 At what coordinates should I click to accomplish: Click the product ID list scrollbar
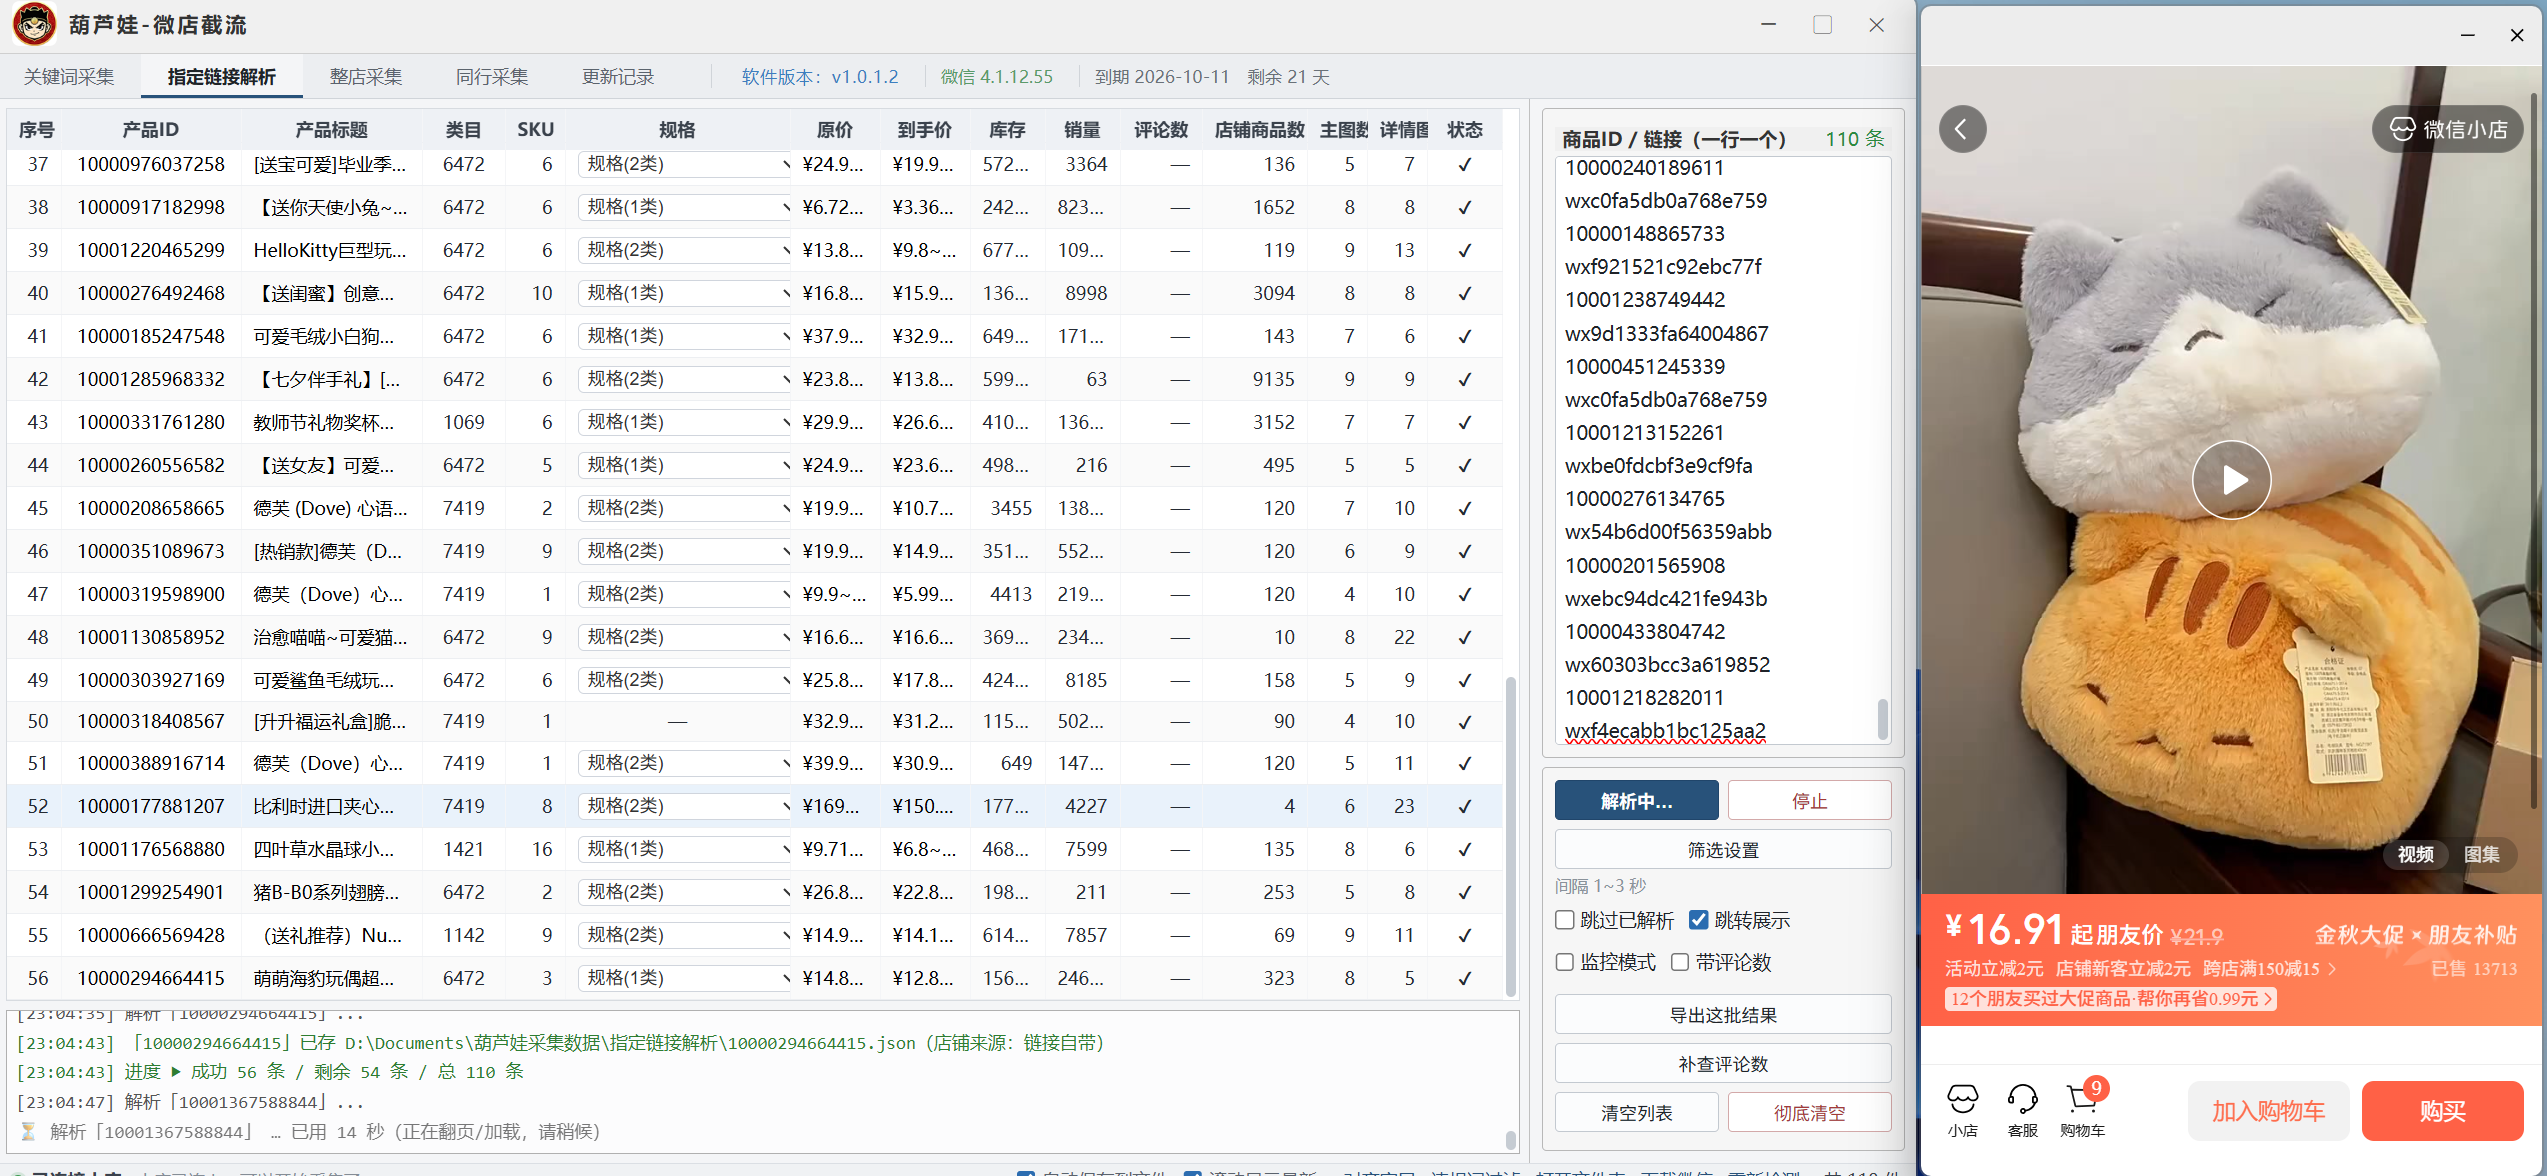(x=1883, y=718)
